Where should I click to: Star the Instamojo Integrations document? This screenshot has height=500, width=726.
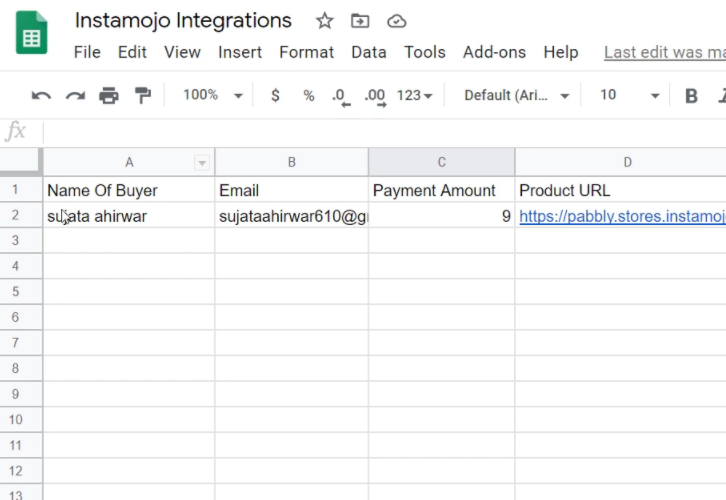pos(325,21)
